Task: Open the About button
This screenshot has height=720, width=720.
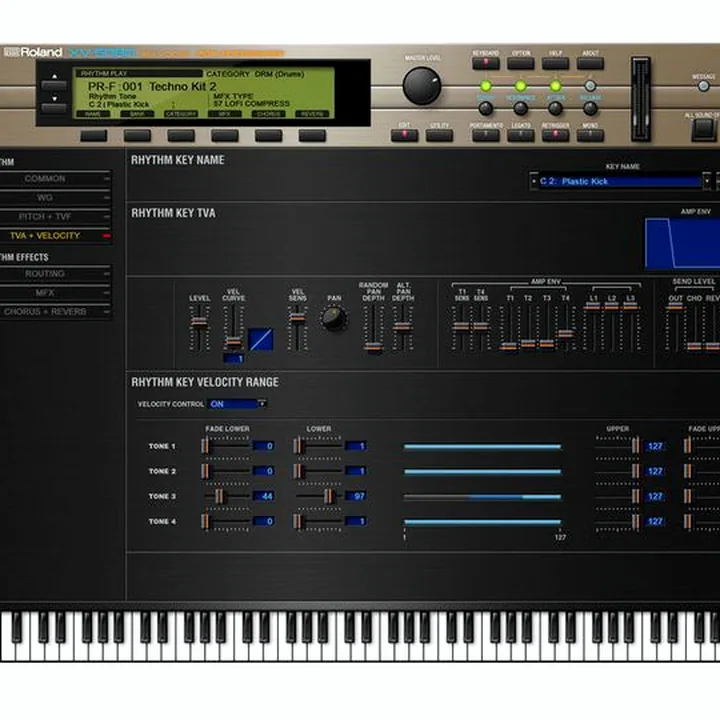Action: pyautogui.click(x=590, y=63)
